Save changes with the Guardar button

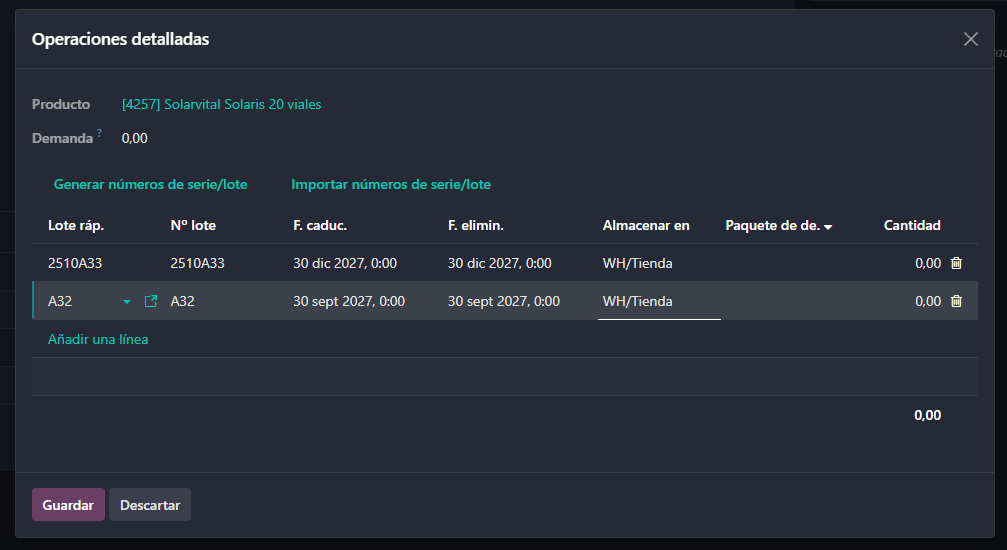click(68, 505)
